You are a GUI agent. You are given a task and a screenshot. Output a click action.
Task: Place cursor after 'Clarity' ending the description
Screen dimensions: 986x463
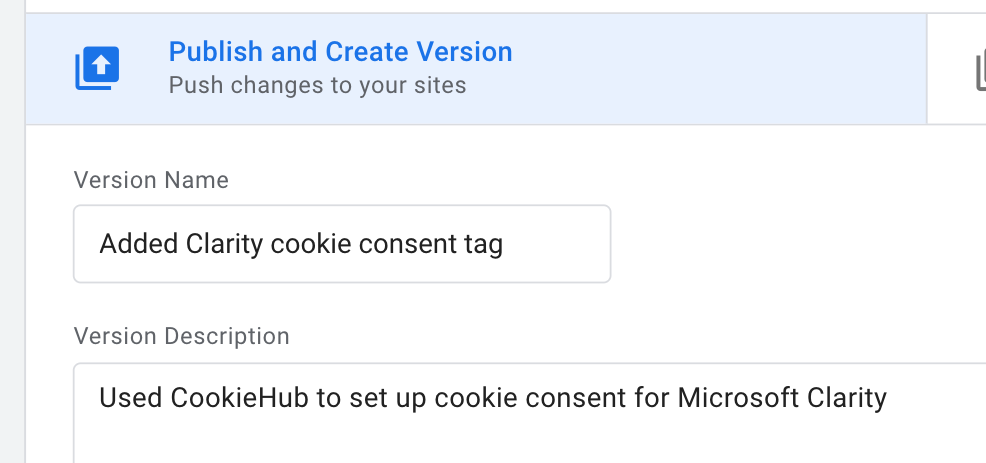[x=887, y=398]
